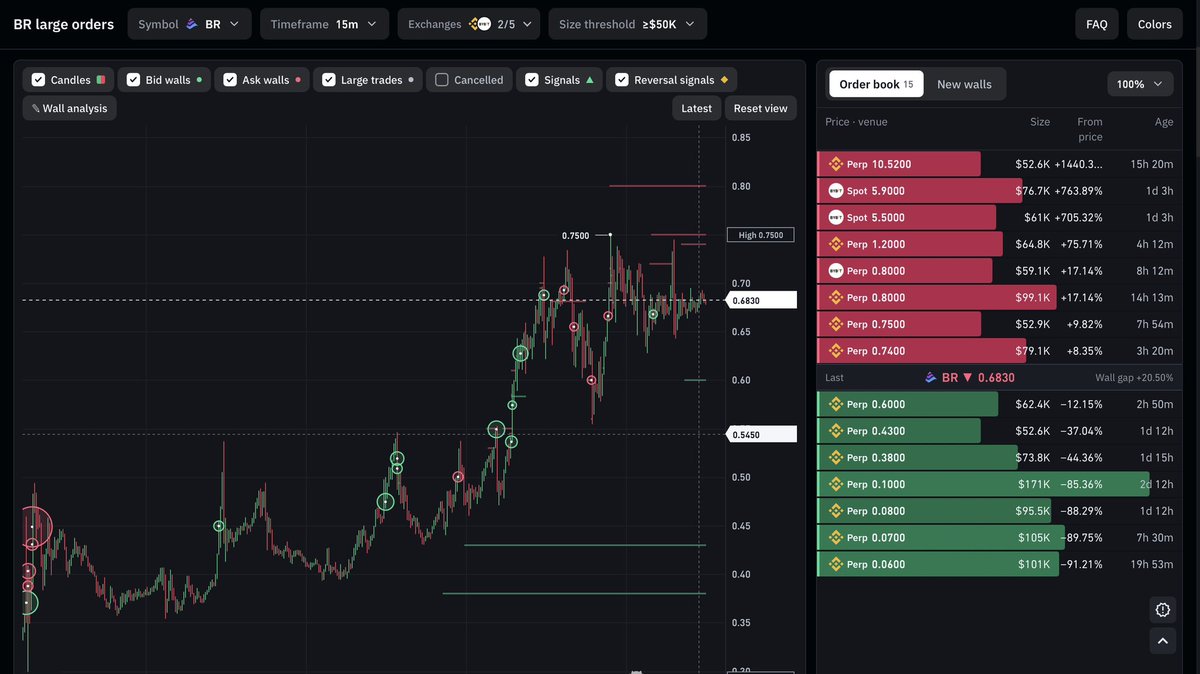Click the Binance icon in the Perp 1.2000 row
1200x674 pixels.
(836, 244)
